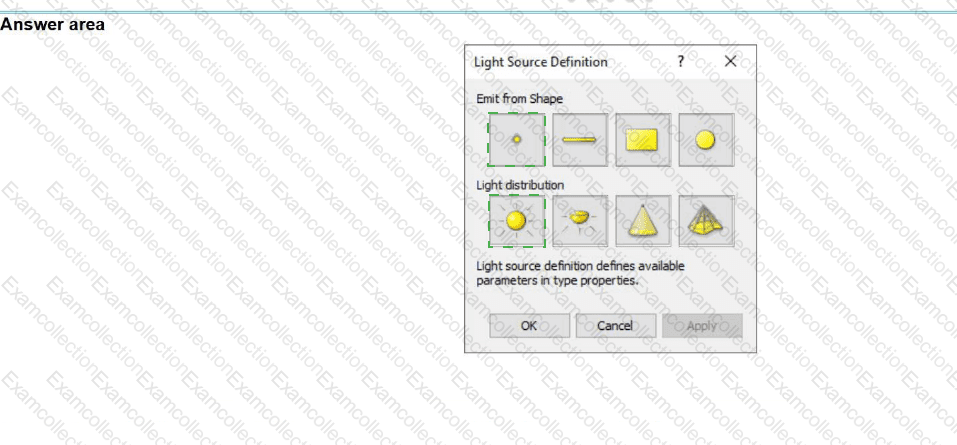Click the 'Answer area' heading
This screenshot has width=957, height=445.
pyautogui.click(x=52, y=24)
